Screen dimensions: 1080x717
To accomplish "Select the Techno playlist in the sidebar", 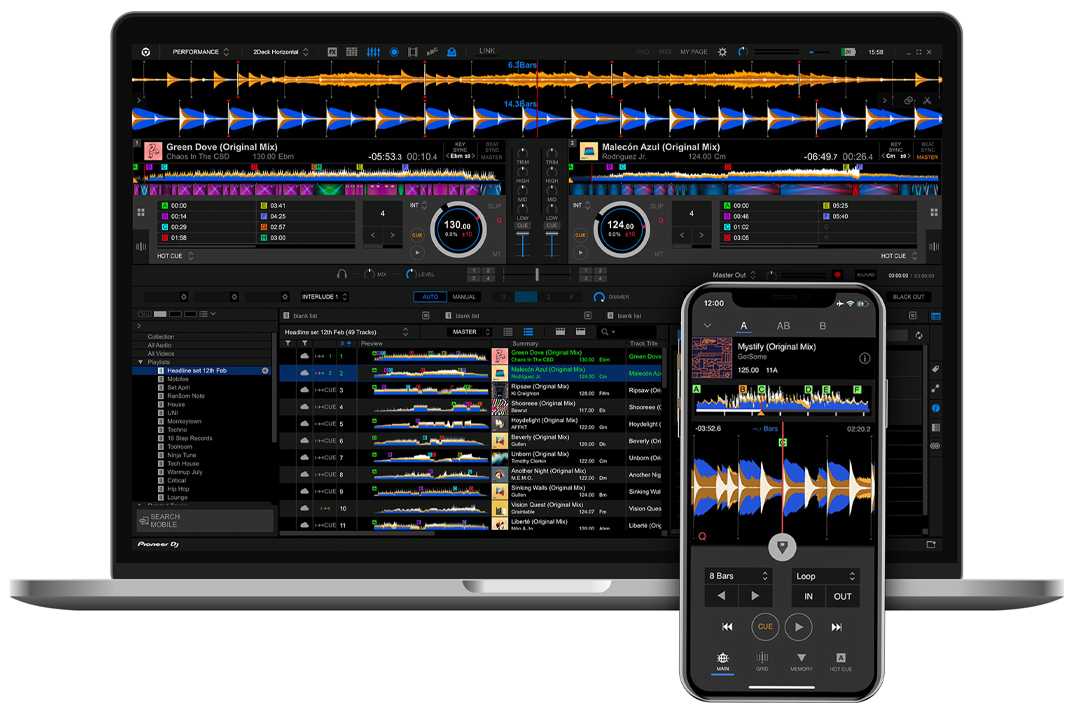I will click(178, 429).
